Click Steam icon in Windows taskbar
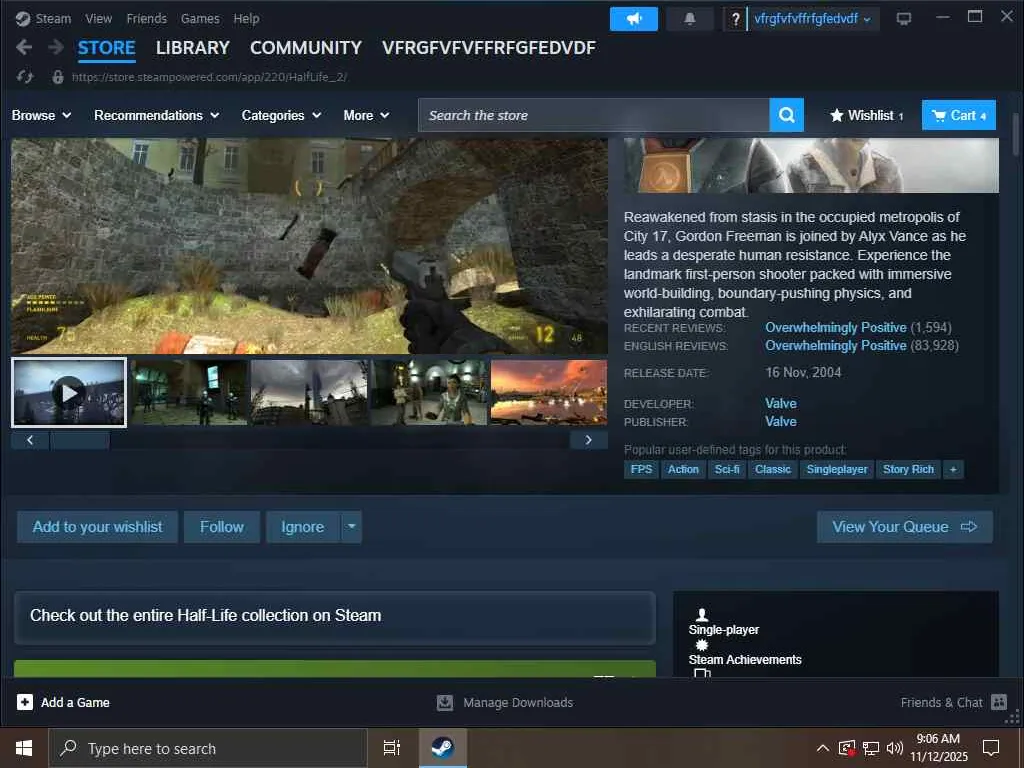Viewport: 1024px width, 768px height. (x=442, y=748)
